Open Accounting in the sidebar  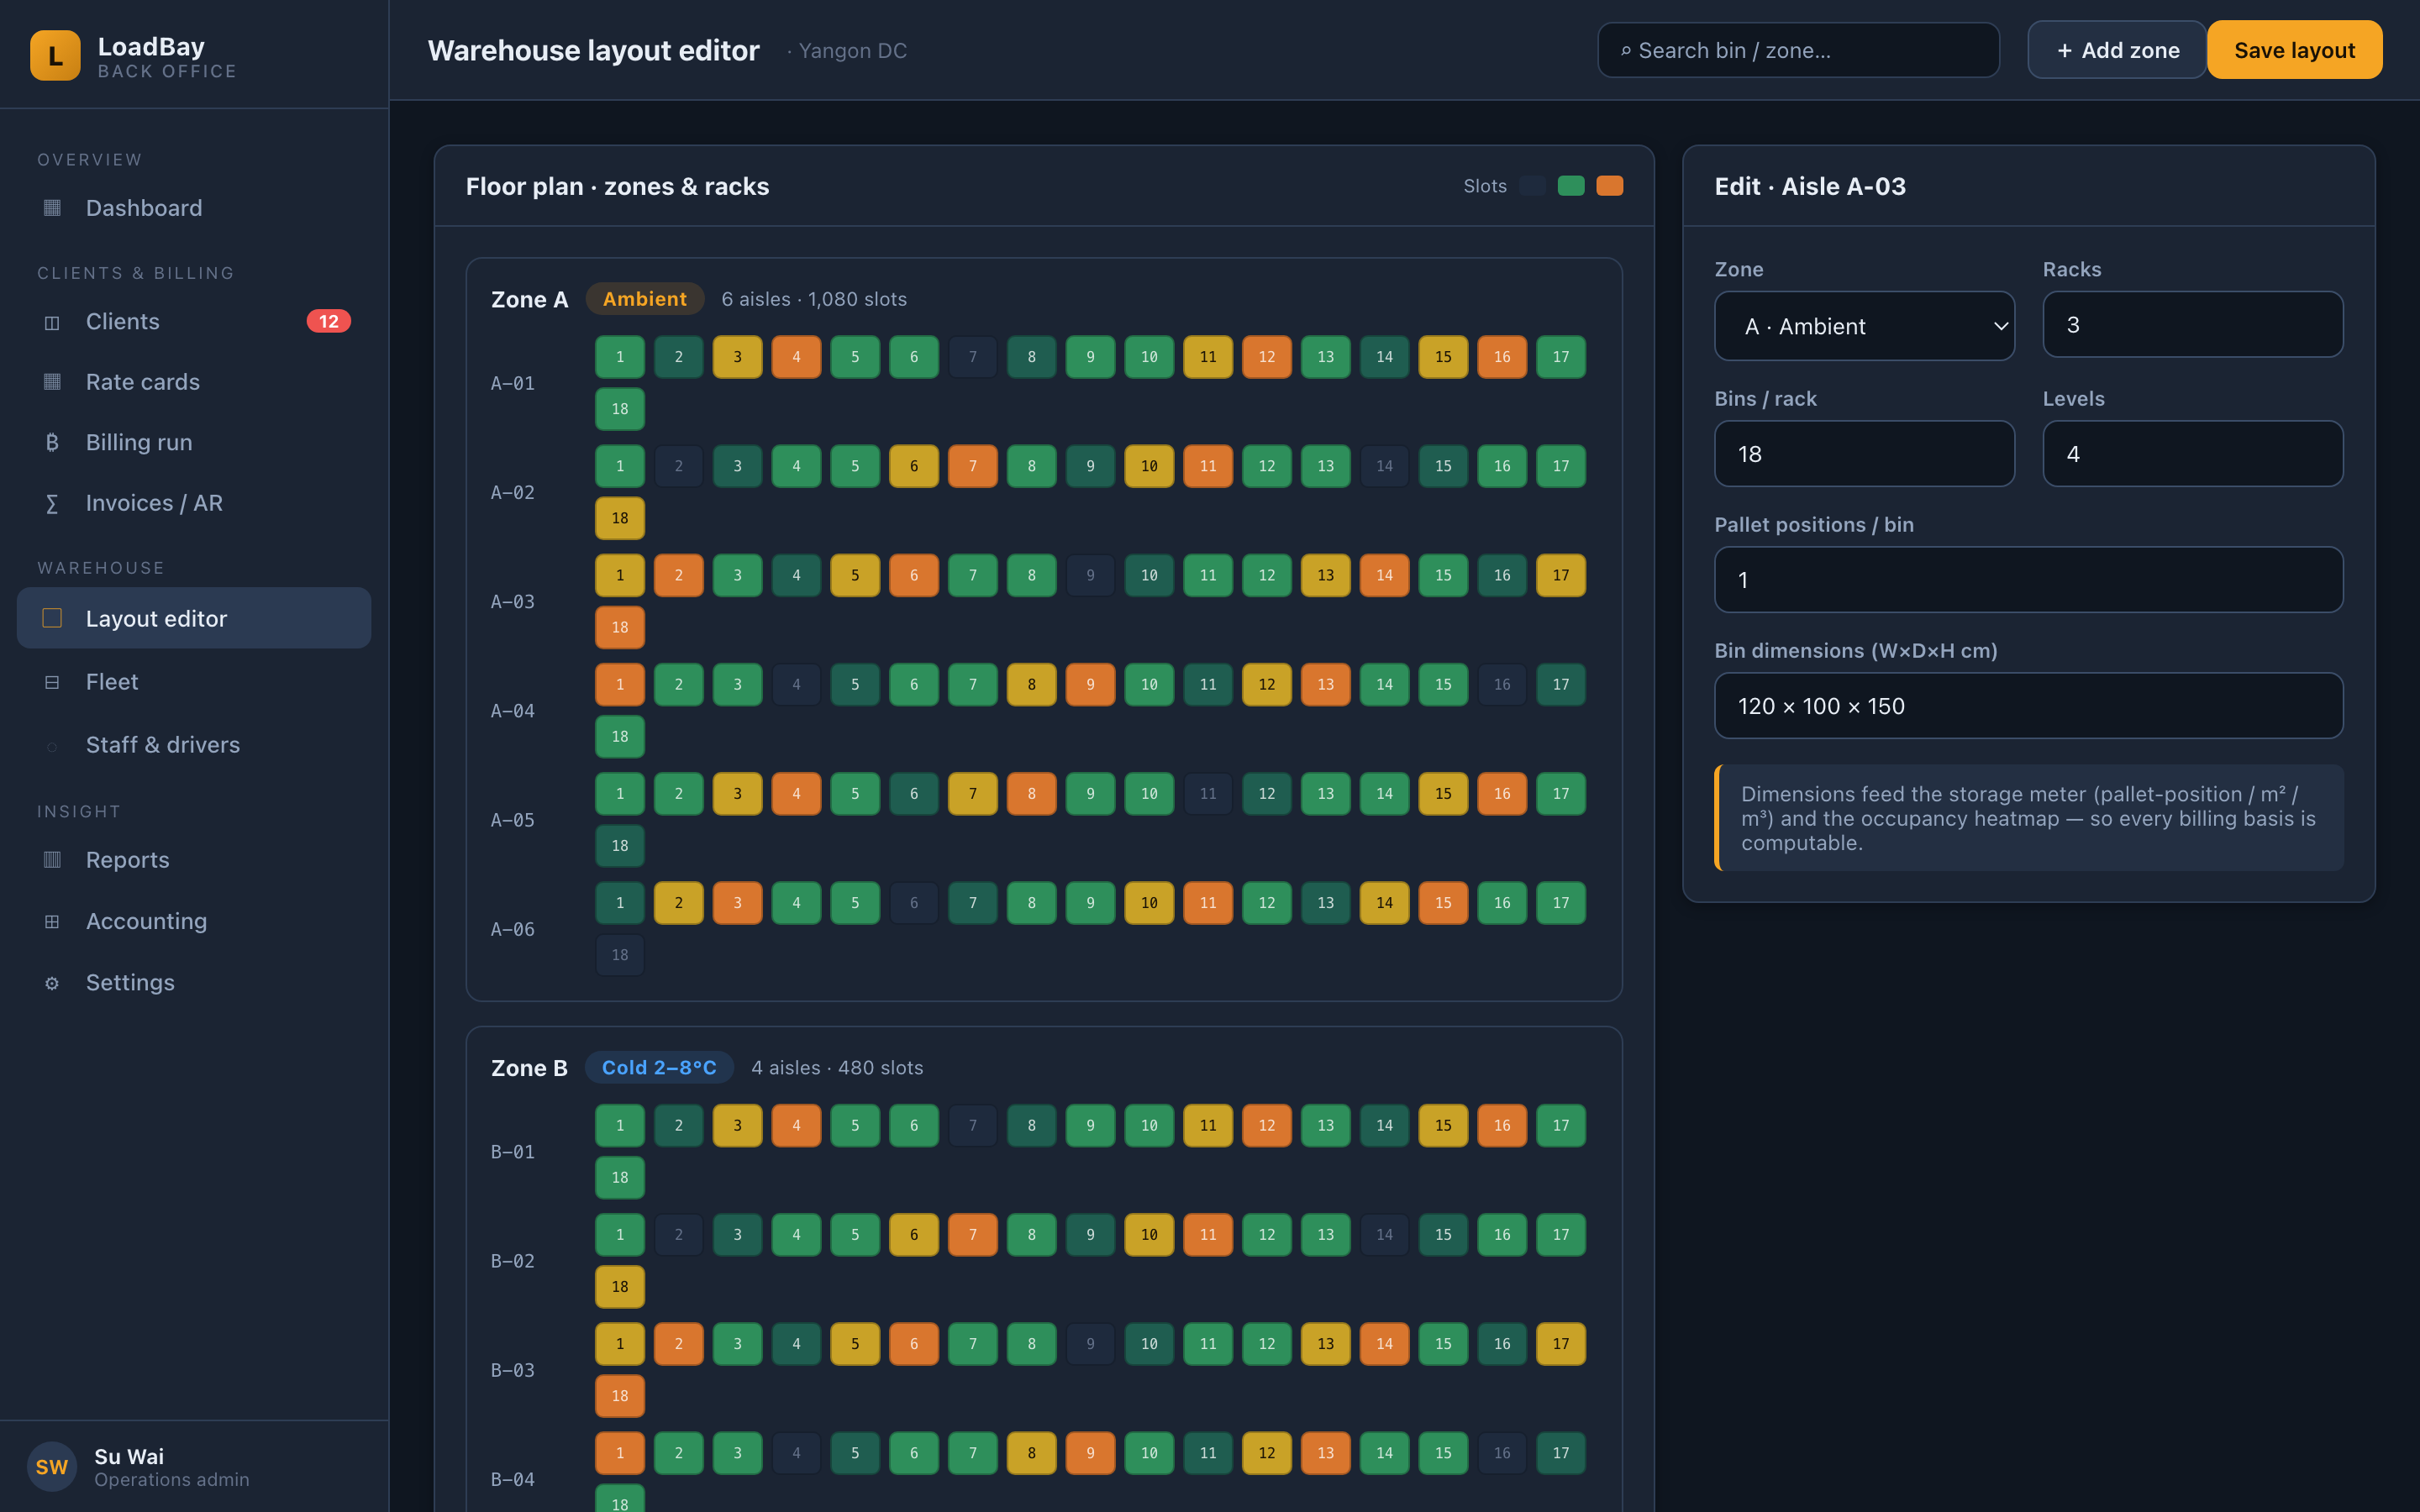click(194, 921)
